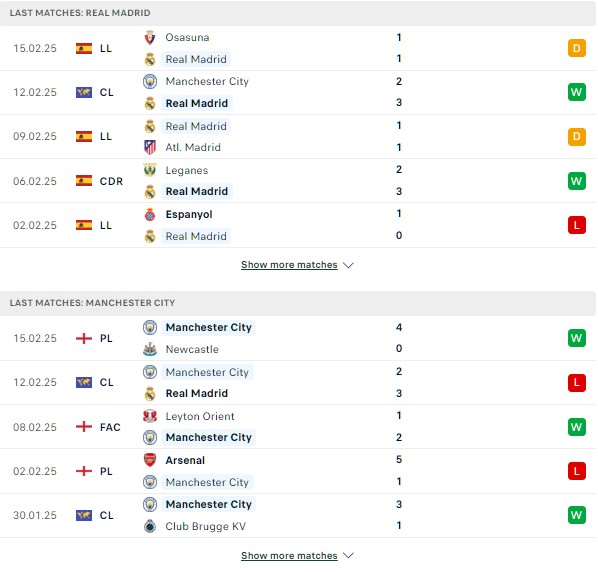
Task: Click the Osasuna club crest
Action: 150,37
